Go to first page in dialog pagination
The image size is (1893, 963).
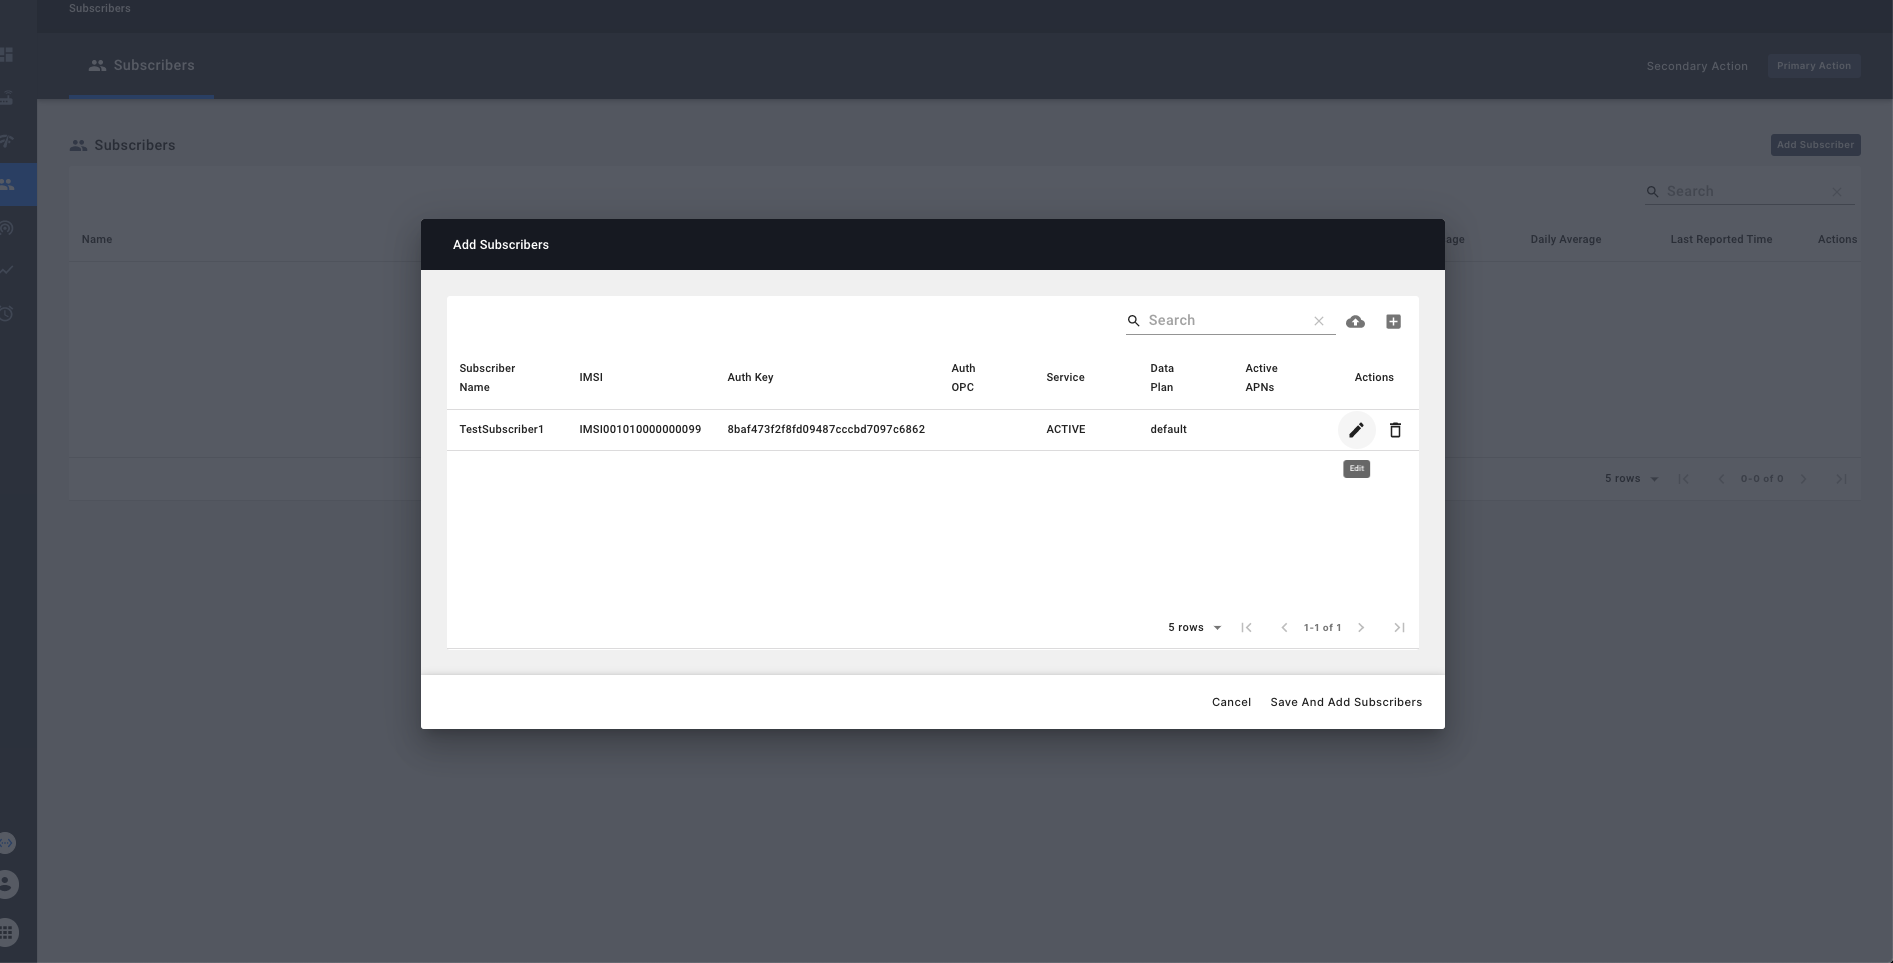1246,628
